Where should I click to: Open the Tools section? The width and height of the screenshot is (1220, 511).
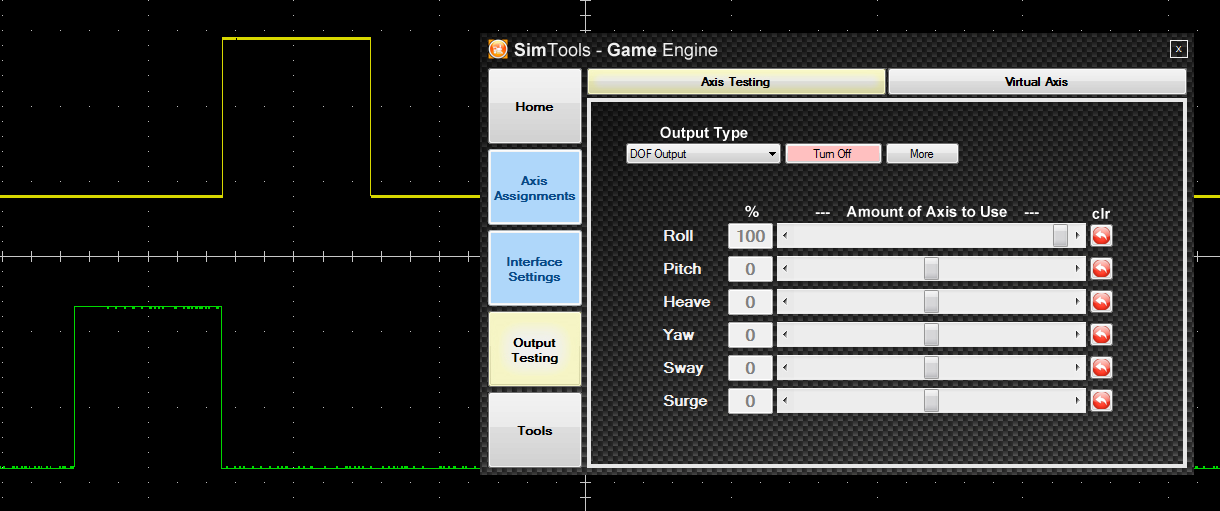(x=534, y=431)
